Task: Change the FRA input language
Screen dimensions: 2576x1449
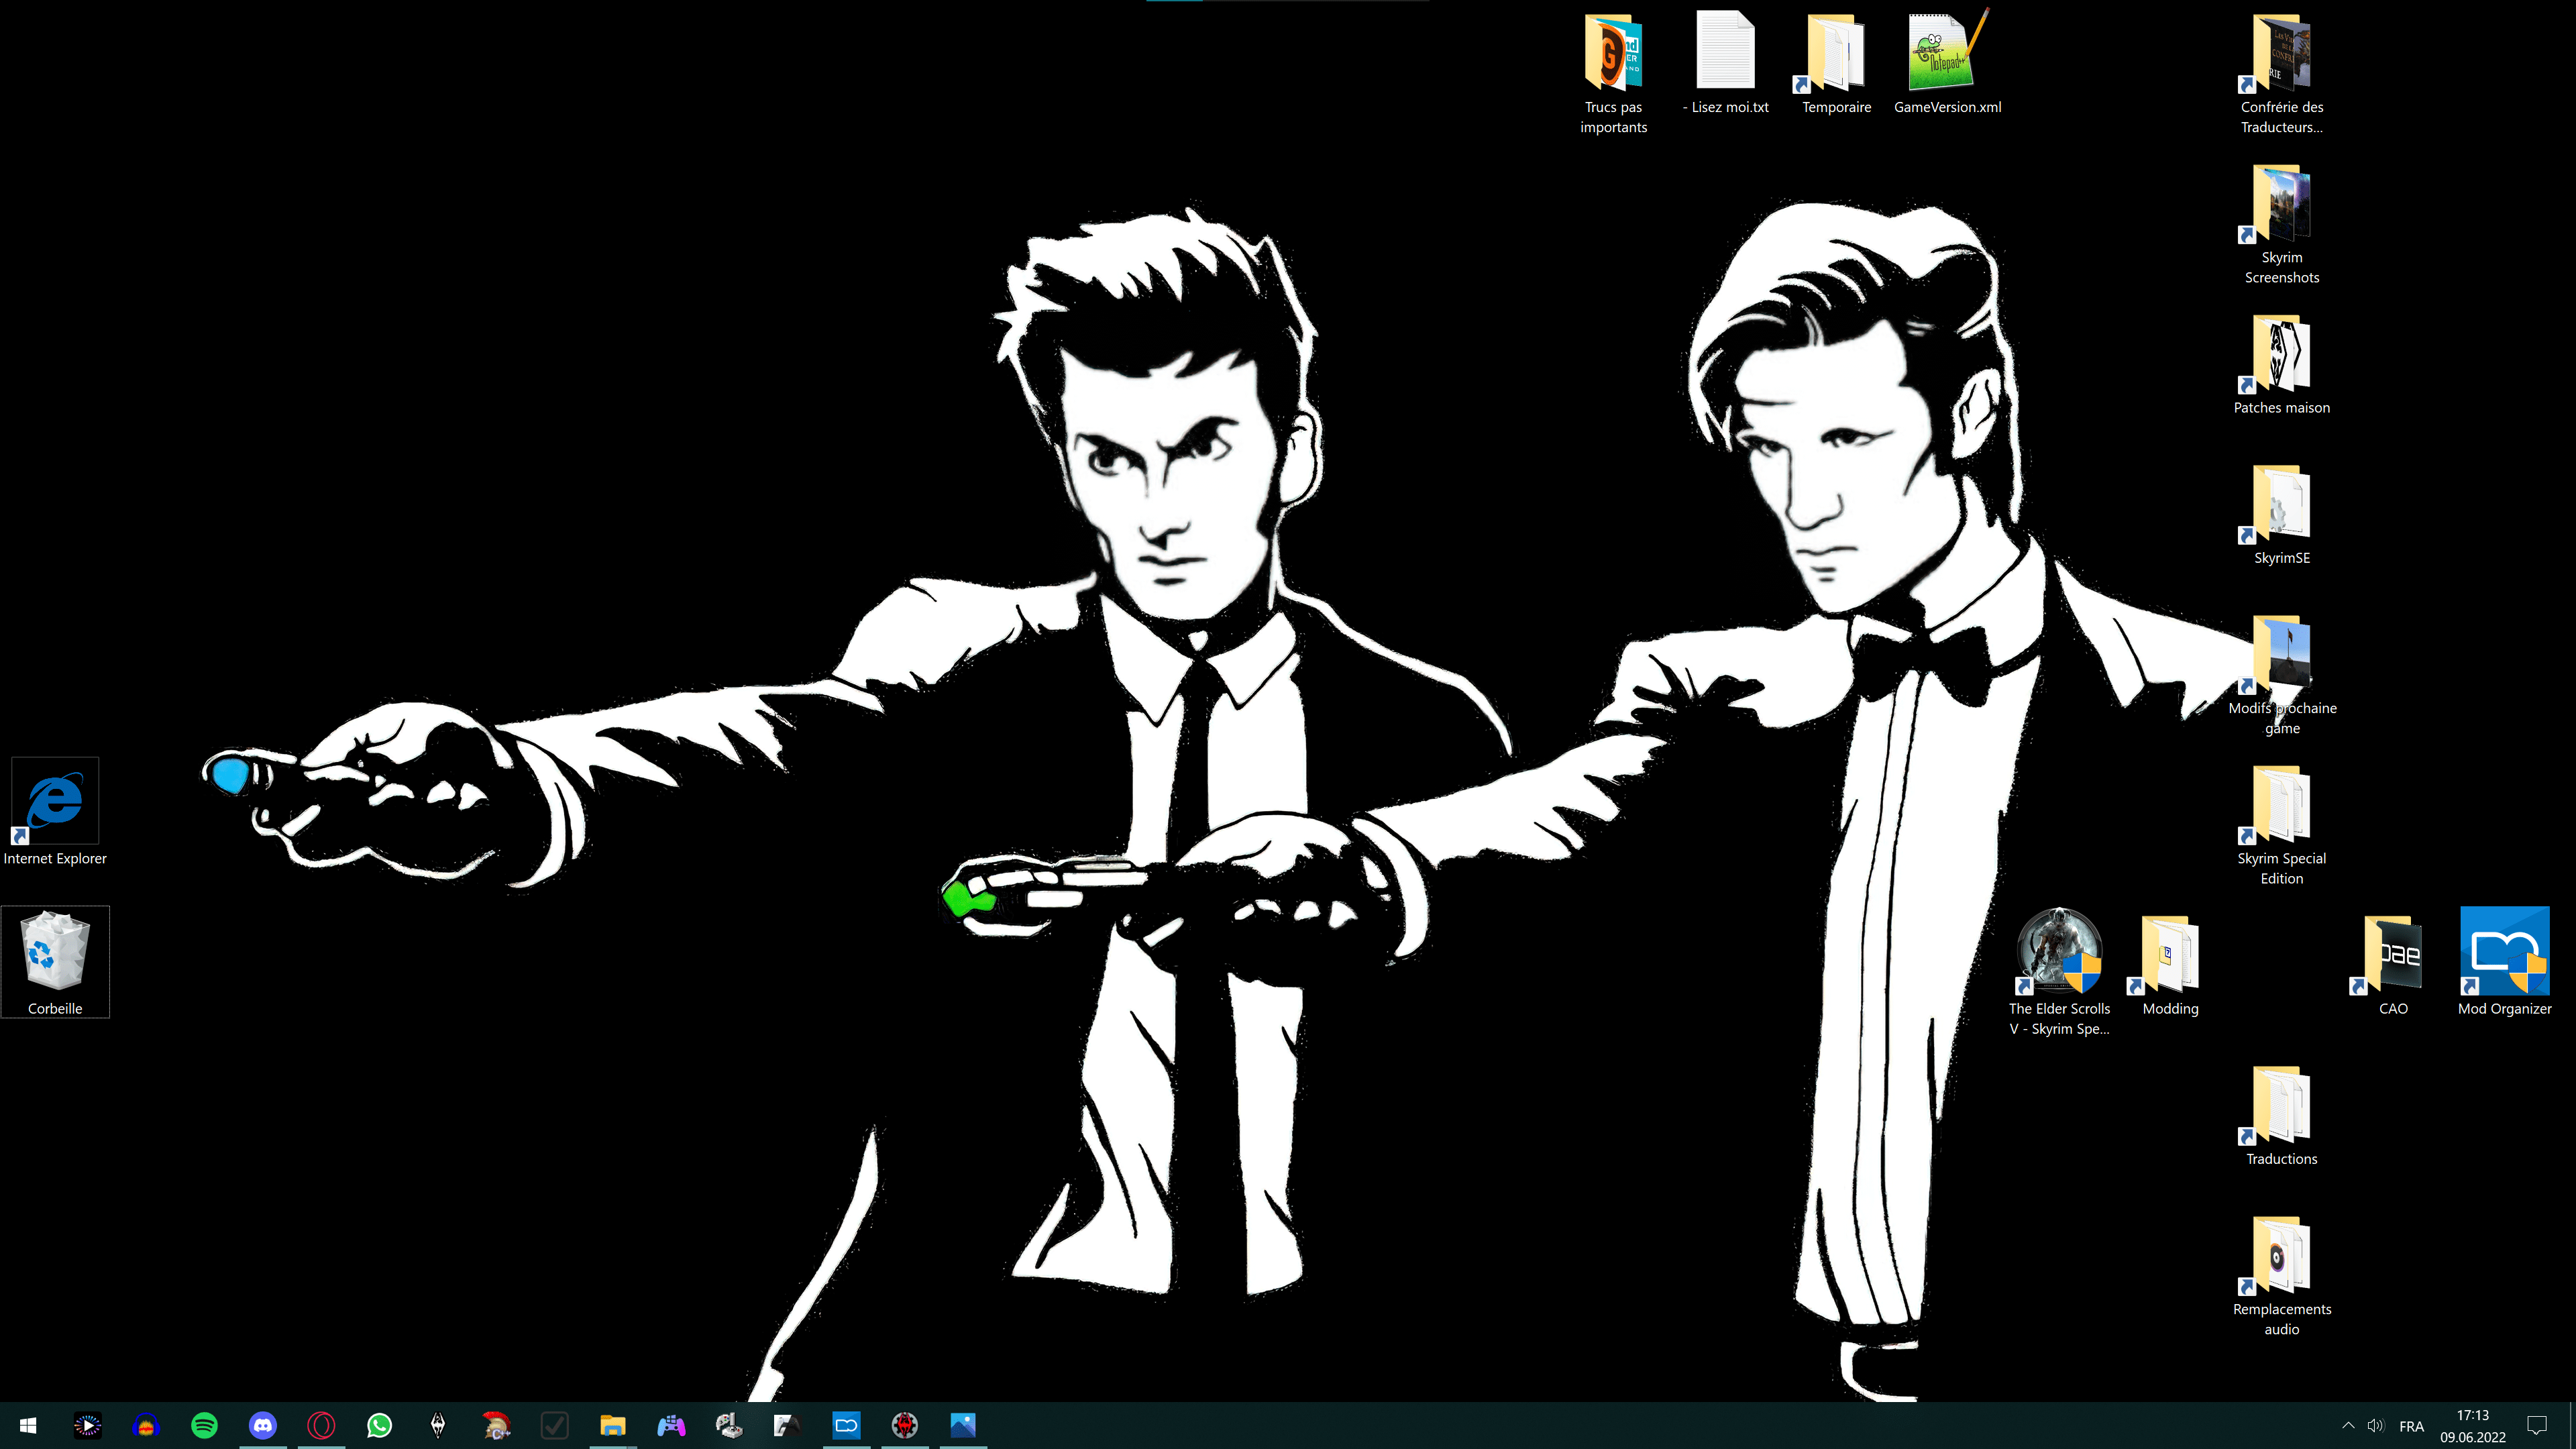Action: click(2411, 1426)
